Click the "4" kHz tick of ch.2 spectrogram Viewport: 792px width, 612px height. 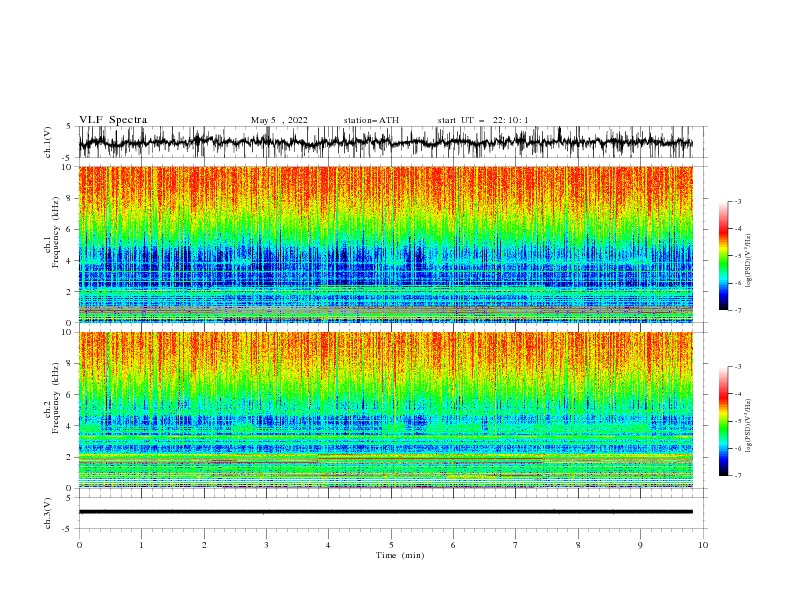coord(71,426)
